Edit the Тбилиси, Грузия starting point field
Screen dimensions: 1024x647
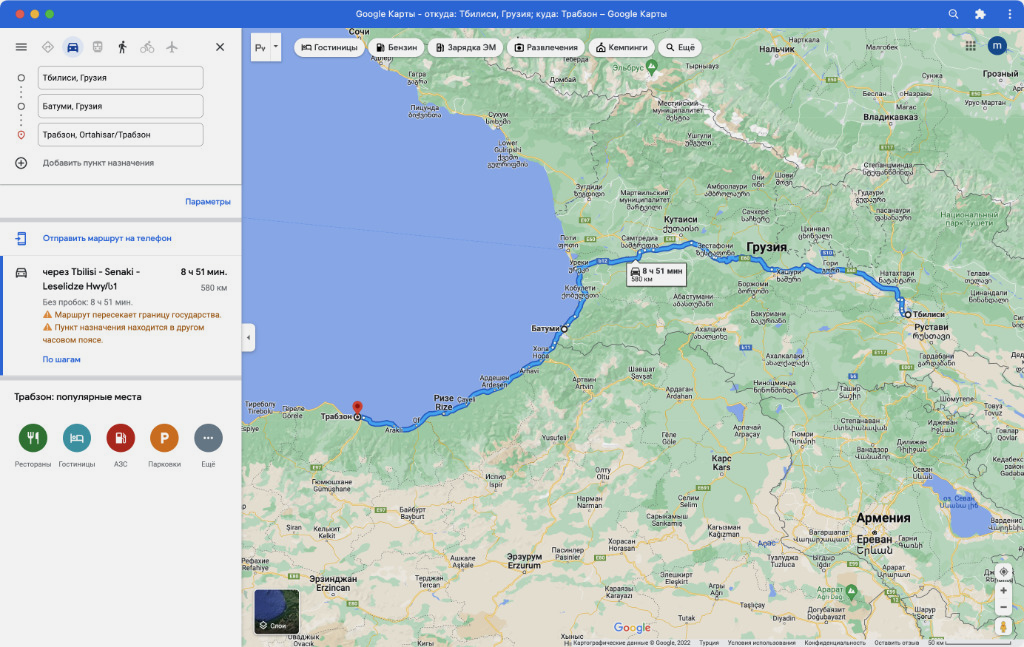coord(120,78)
